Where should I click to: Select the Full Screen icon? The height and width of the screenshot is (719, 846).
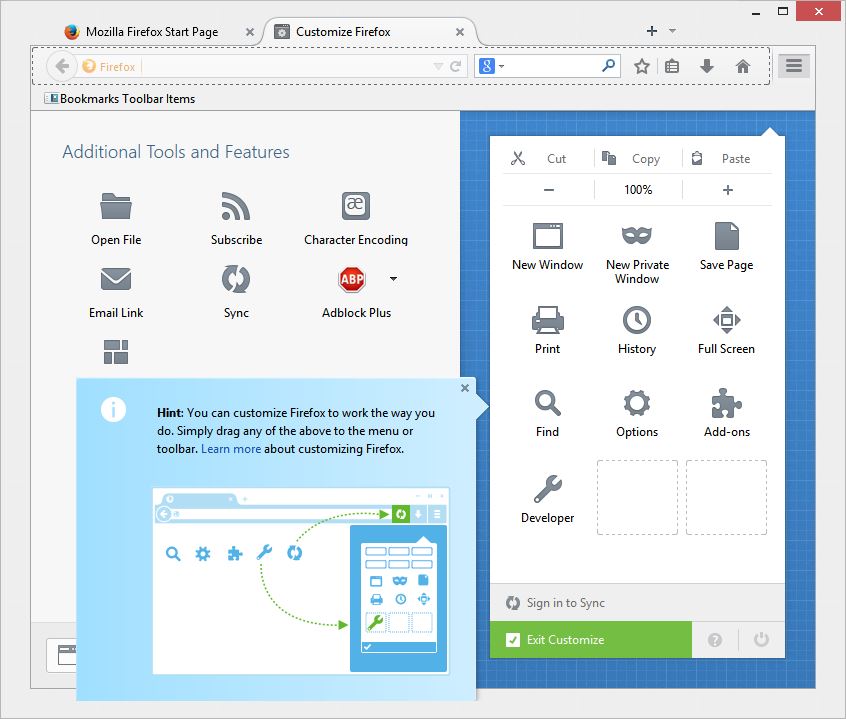726,320
